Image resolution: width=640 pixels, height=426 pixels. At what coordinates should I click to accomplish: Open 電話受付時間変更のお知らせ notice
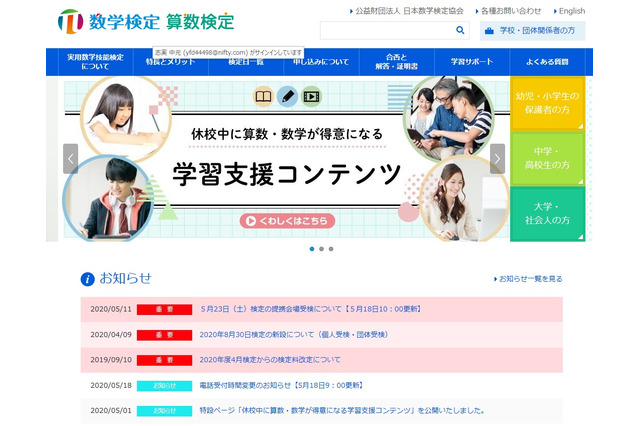281,385
